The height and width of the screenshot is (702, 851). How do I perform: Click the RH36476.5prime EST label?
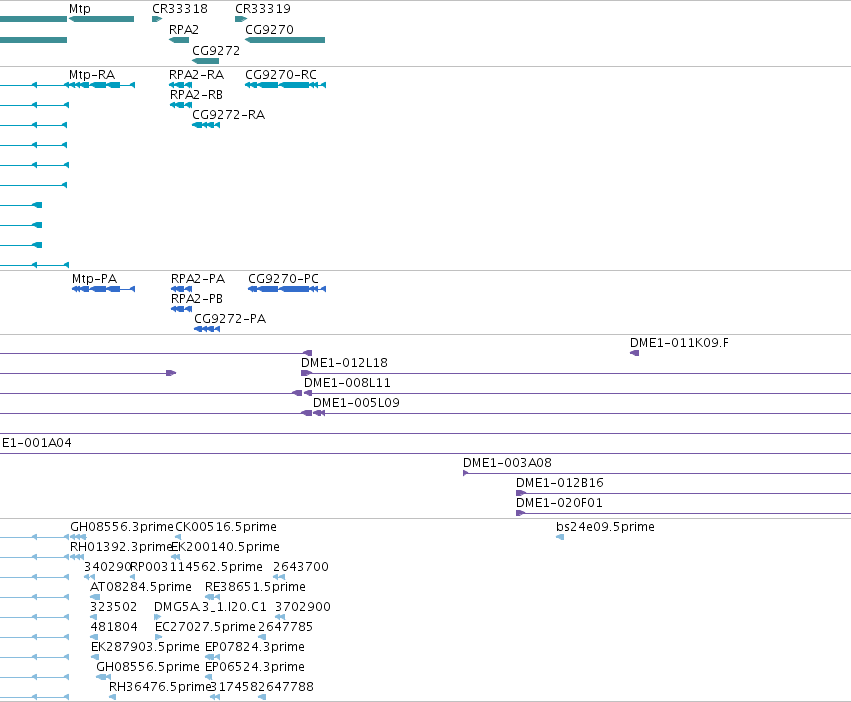pos(160,687)
